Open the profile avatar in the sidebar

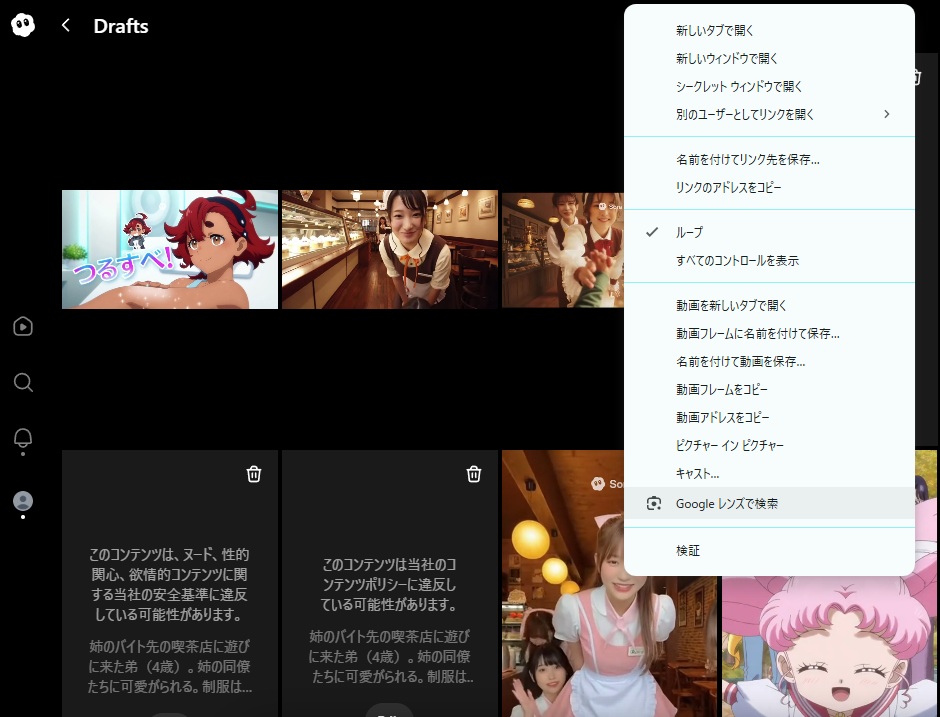pos(24,501)
